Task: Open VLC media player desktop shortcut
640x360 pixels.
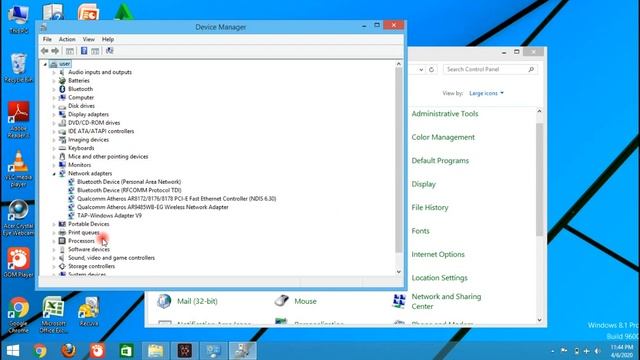Action: point(18,169)
